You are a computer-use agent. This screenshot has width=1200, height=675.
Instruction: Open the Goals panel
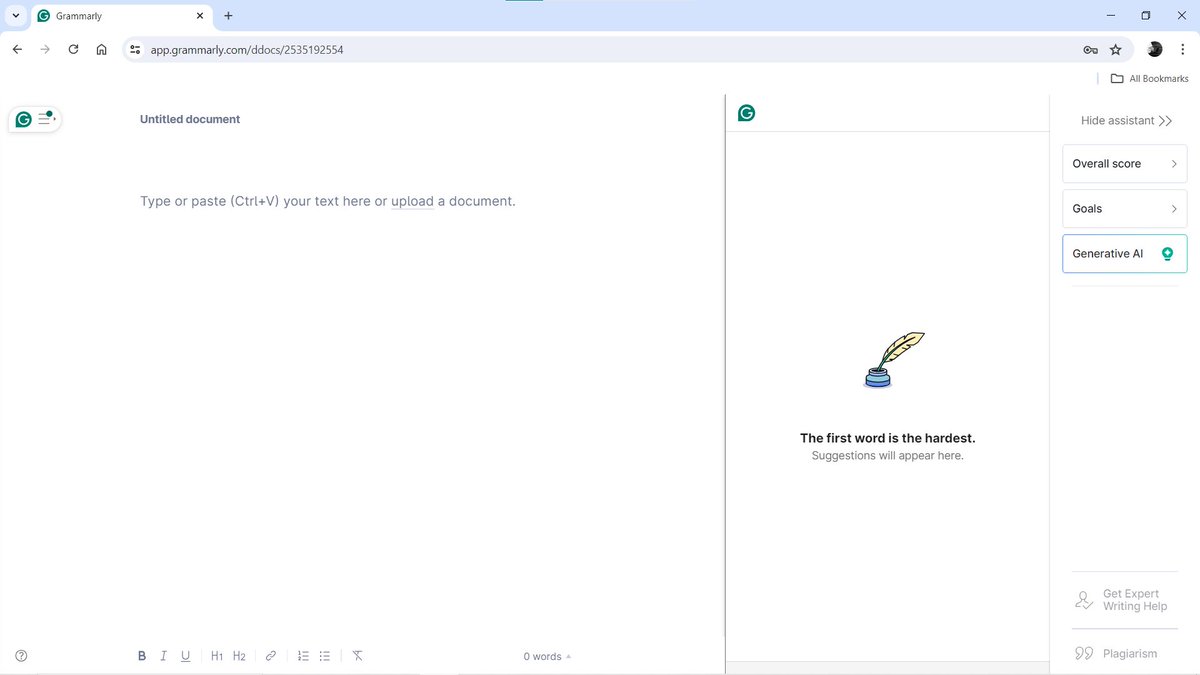[1125, 209]
